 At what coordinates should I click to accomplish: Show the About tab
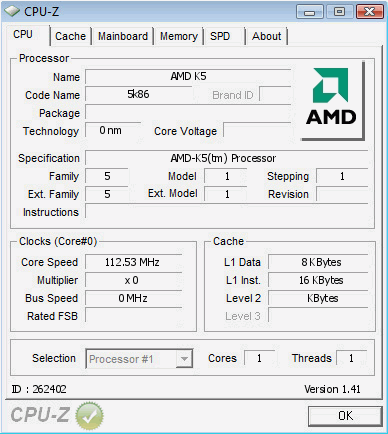[267, 36]
